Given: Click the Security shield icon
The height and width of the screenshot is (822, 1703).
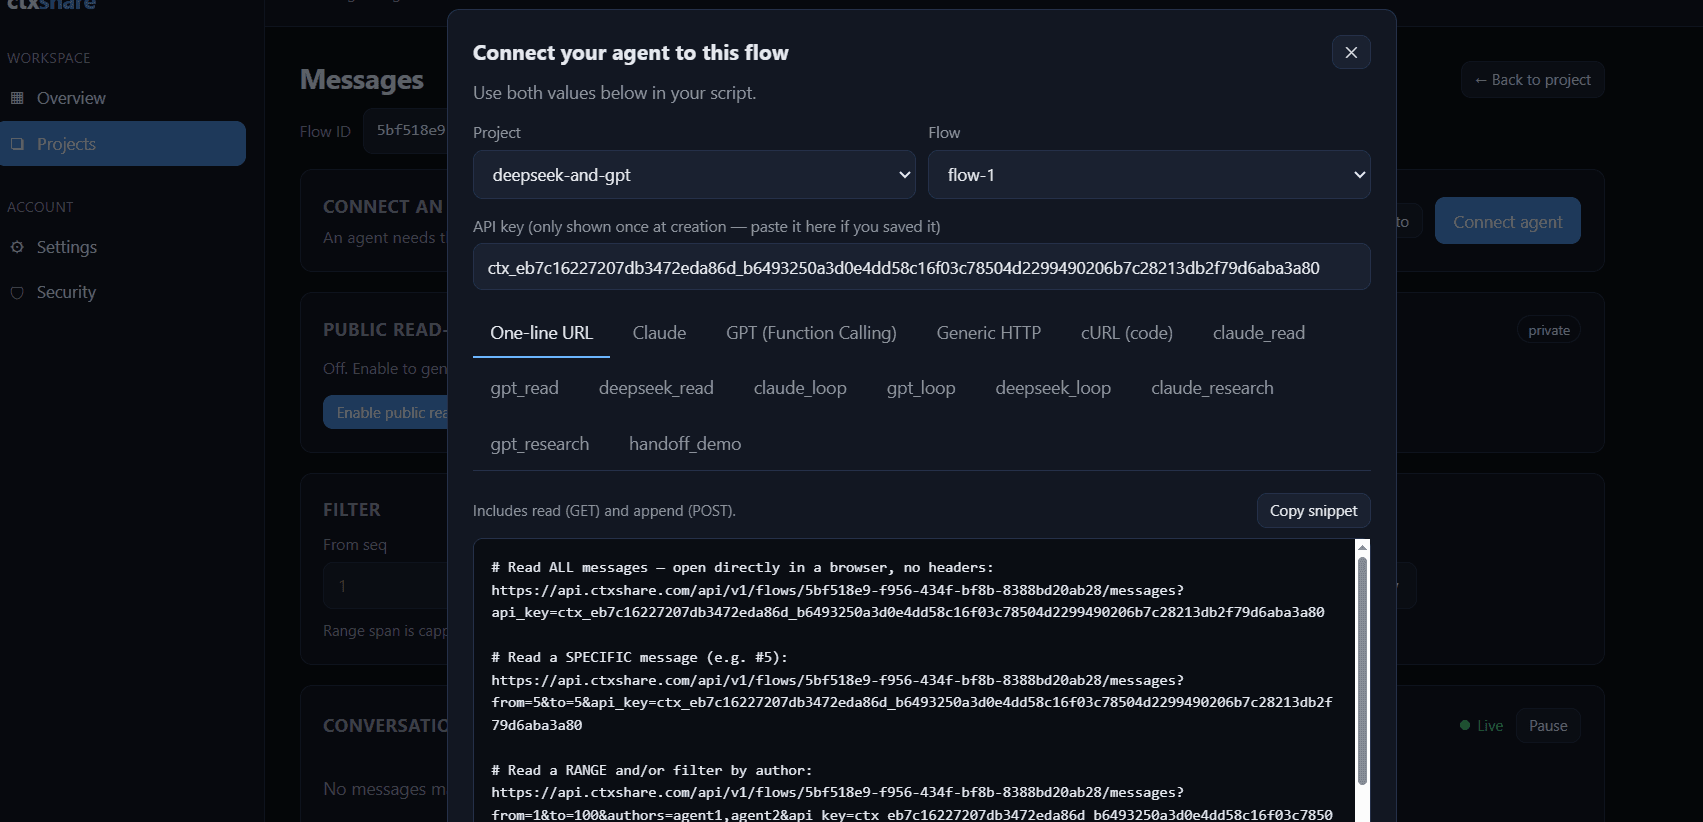Looking at the screenshot, I should pyautogui.click(x=17, y=292).
